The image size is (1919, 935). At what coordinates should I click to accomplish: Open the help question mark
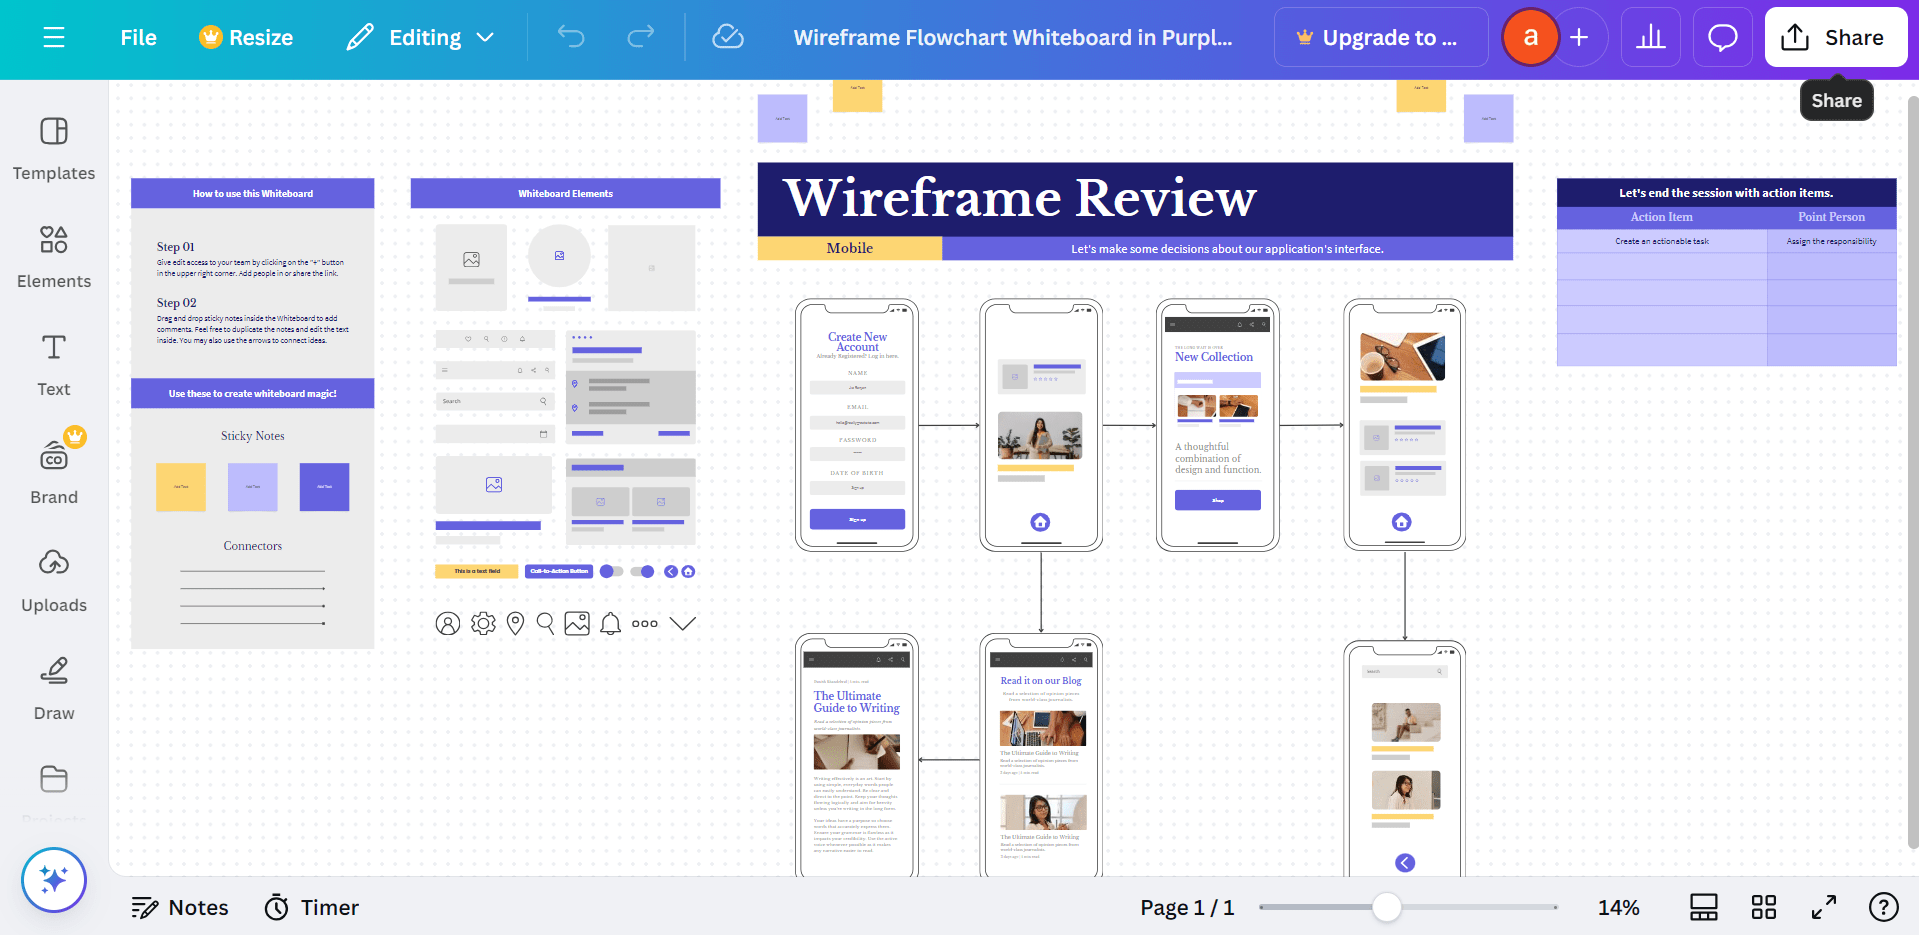click(x=1883, y=907)
